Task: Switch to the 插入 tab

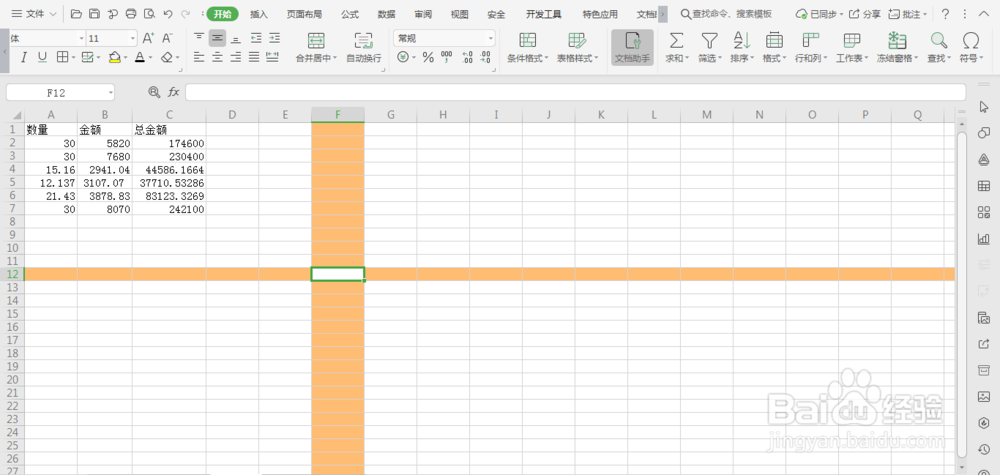Action: [x=259, y=14]
